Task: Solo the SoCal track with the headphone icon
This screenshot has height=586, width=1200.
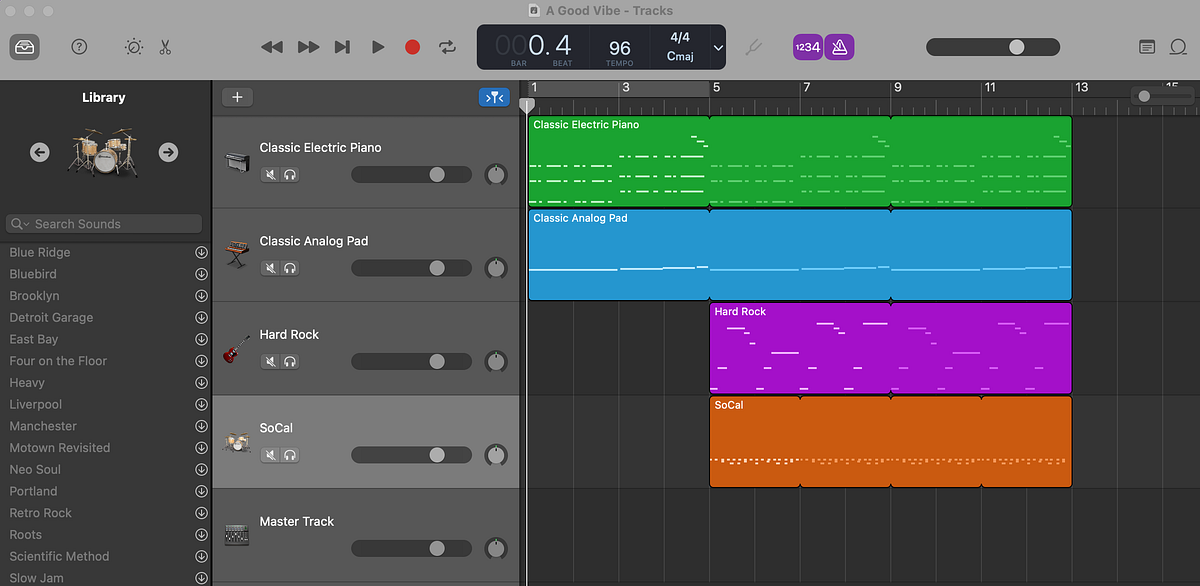Action: coord(290,454)
